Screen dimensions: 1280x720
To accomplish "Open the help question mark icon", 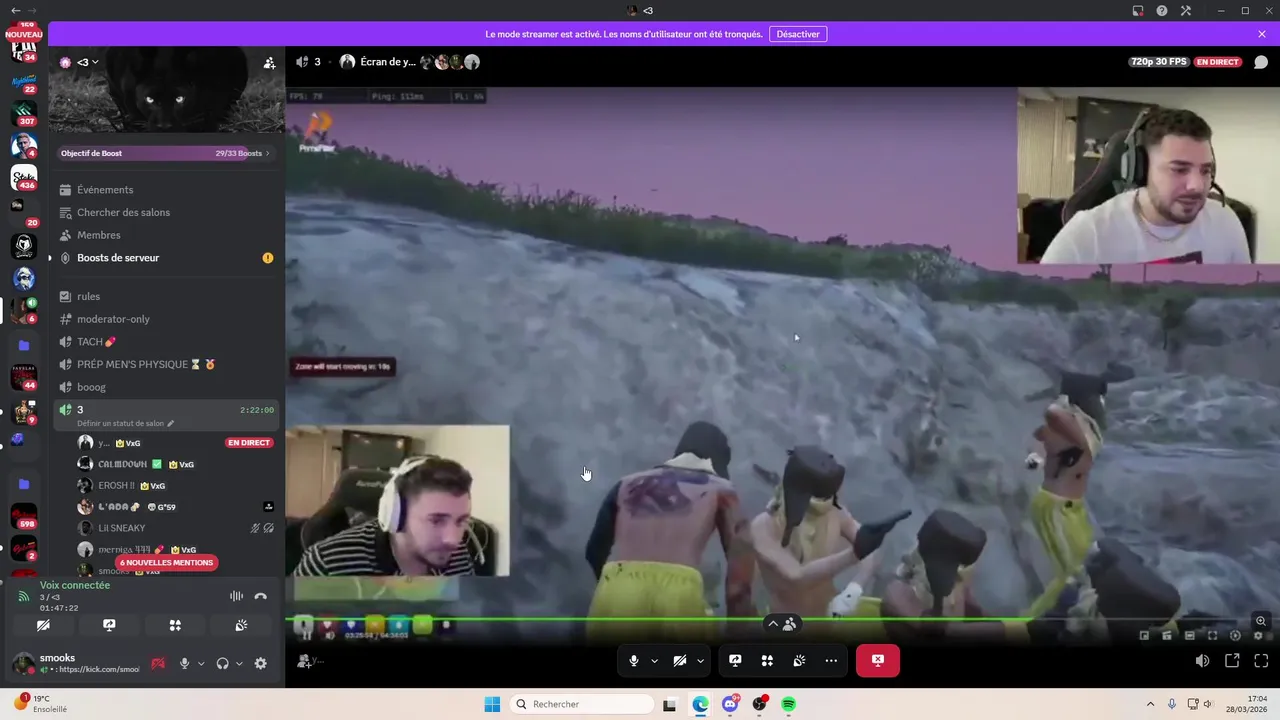I will (x=1162, y=11).
